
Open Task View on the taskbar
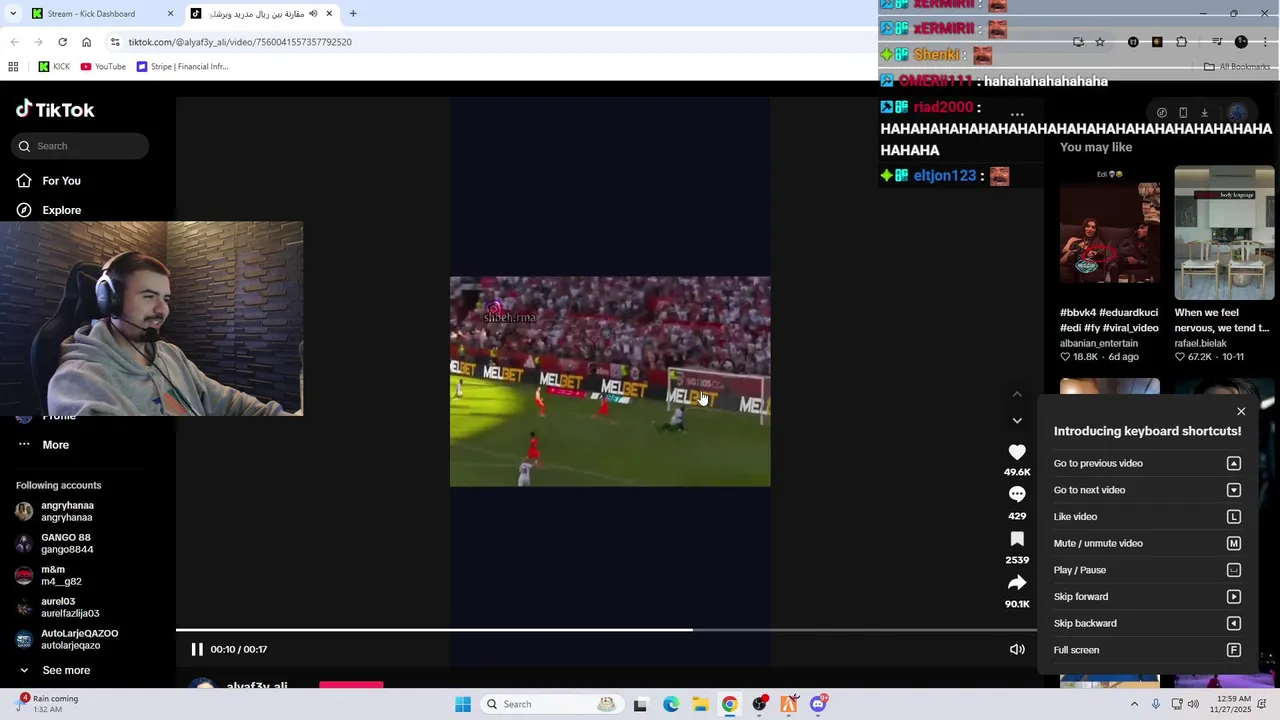tap(641, 704)
